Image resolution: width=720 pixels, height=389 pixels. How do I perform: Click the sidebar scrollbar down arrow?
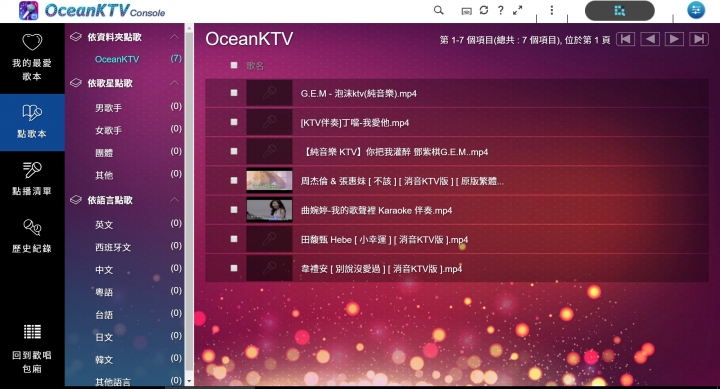click(x=189, y=381)
